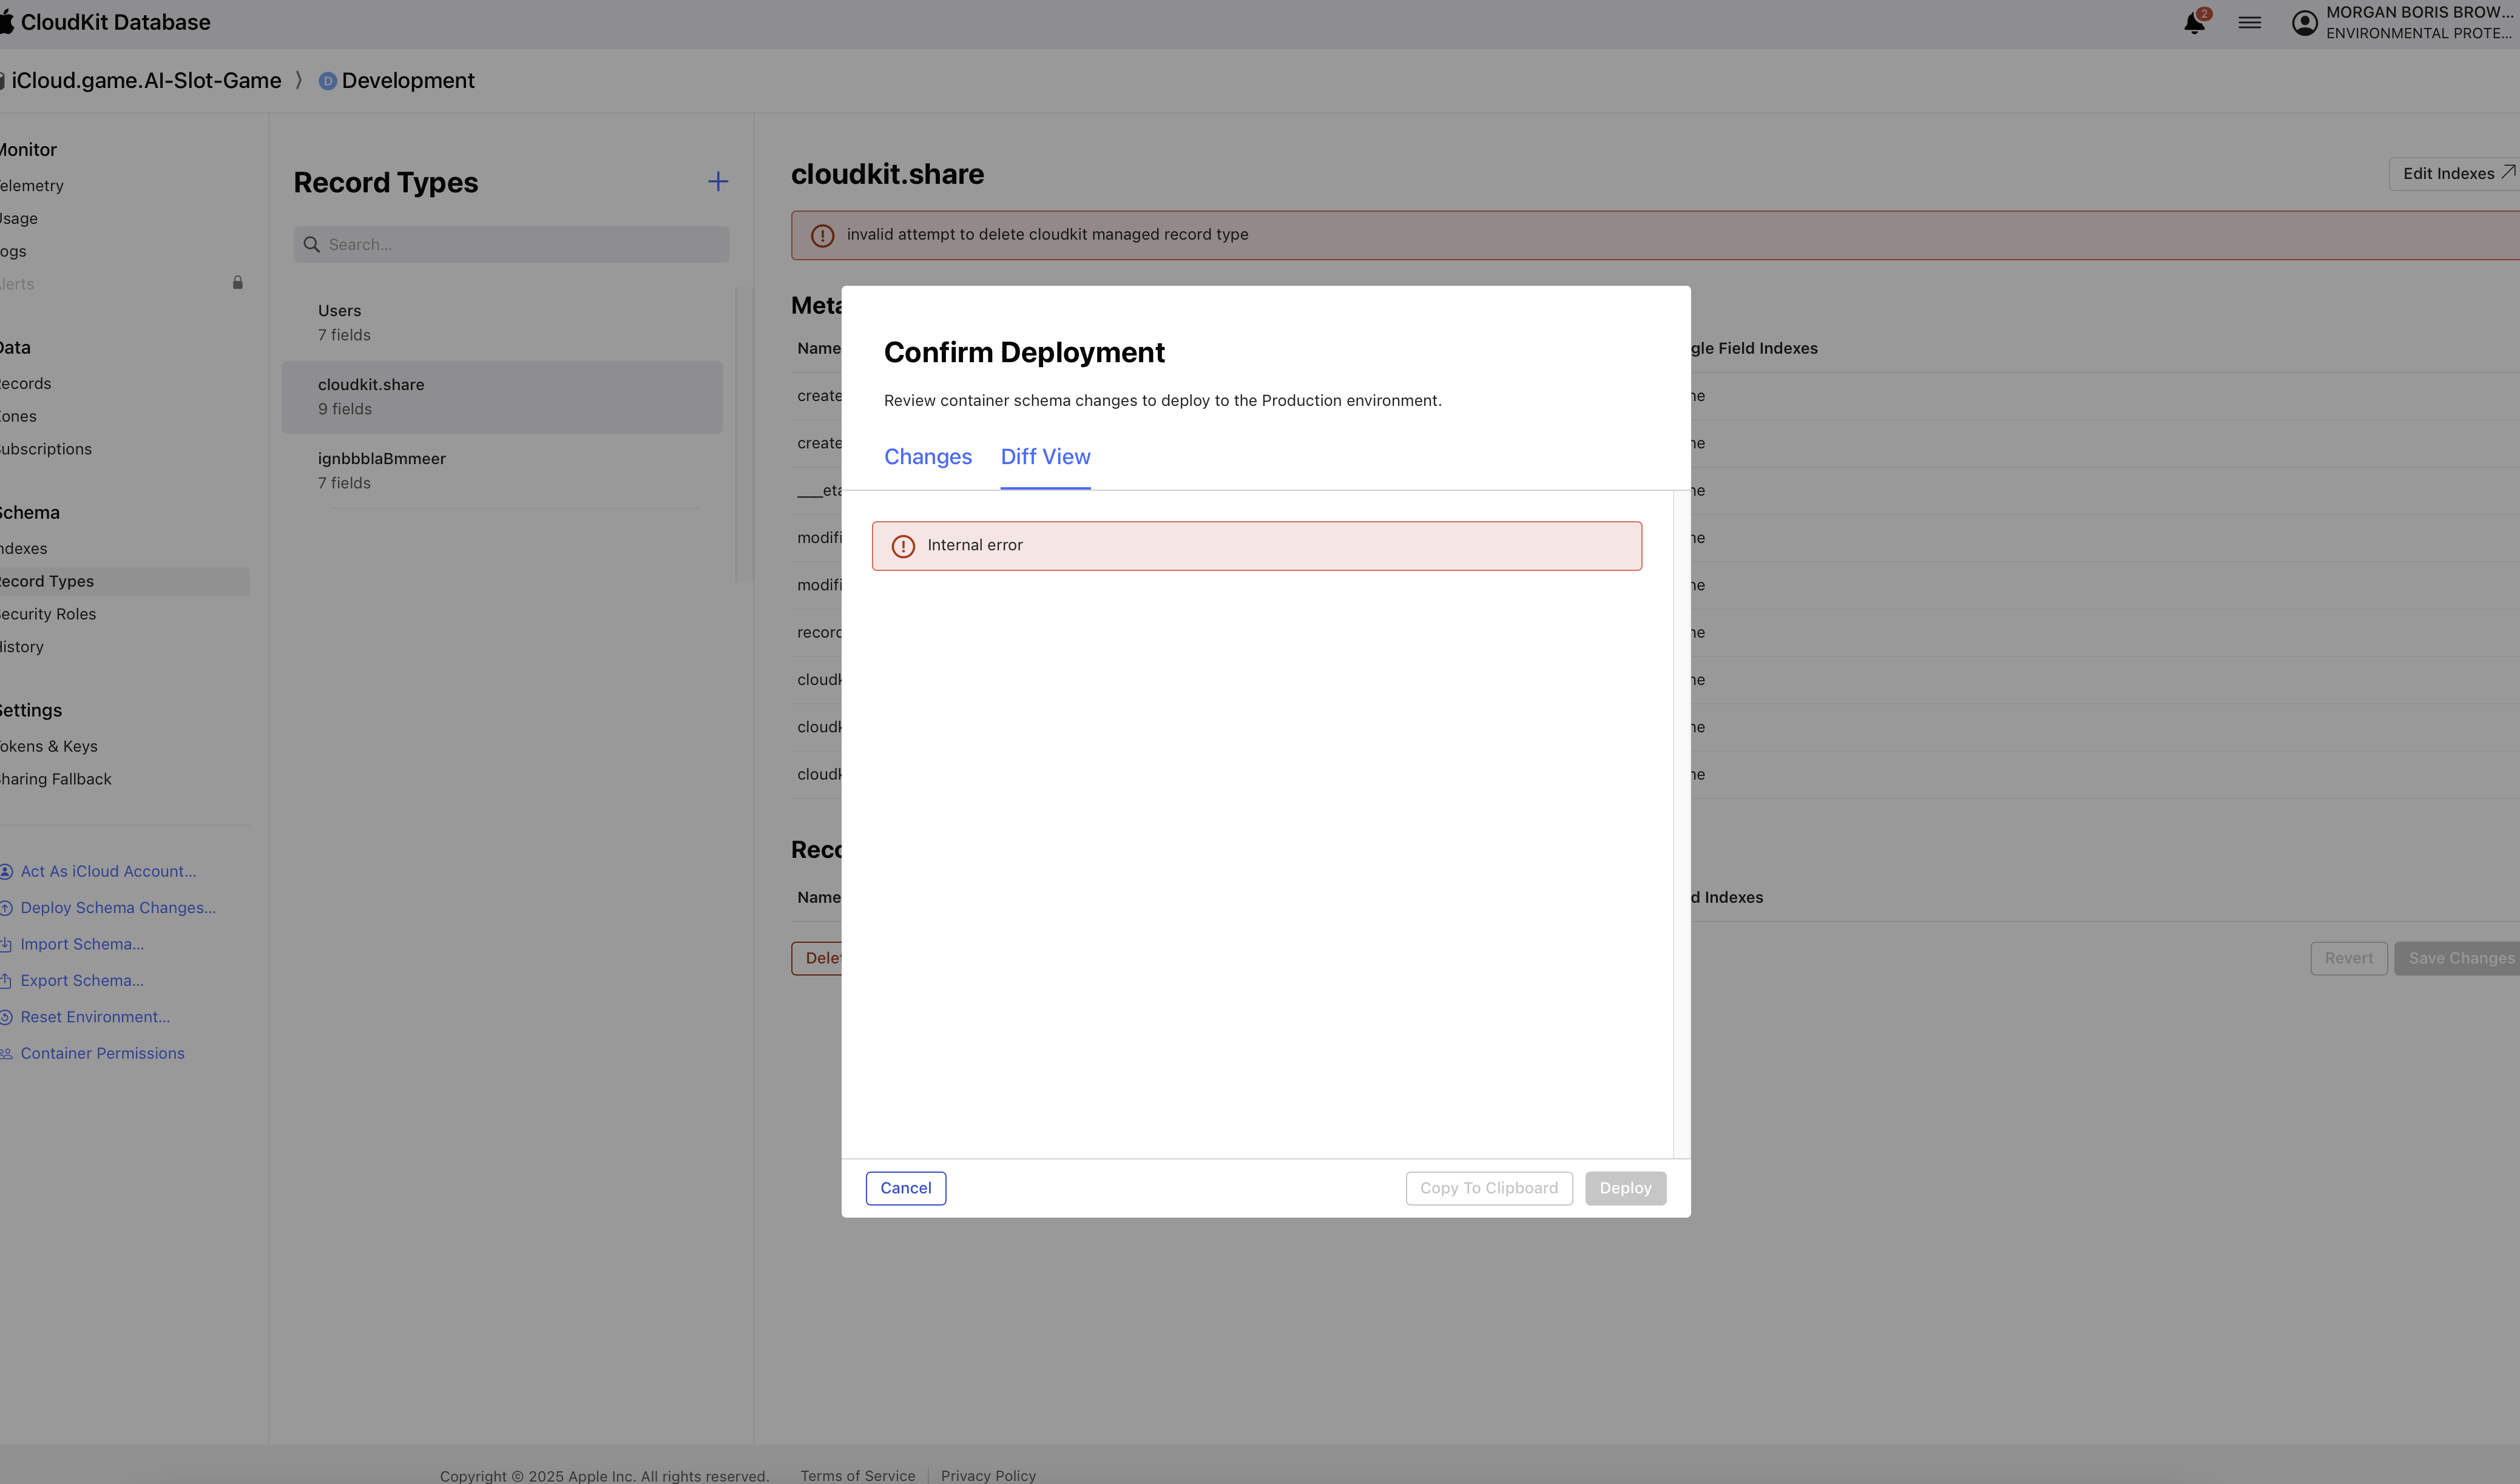Open Container Permissions link
The image size is (2520, 1484).
pyautogui.click(x=102, y=1053)
